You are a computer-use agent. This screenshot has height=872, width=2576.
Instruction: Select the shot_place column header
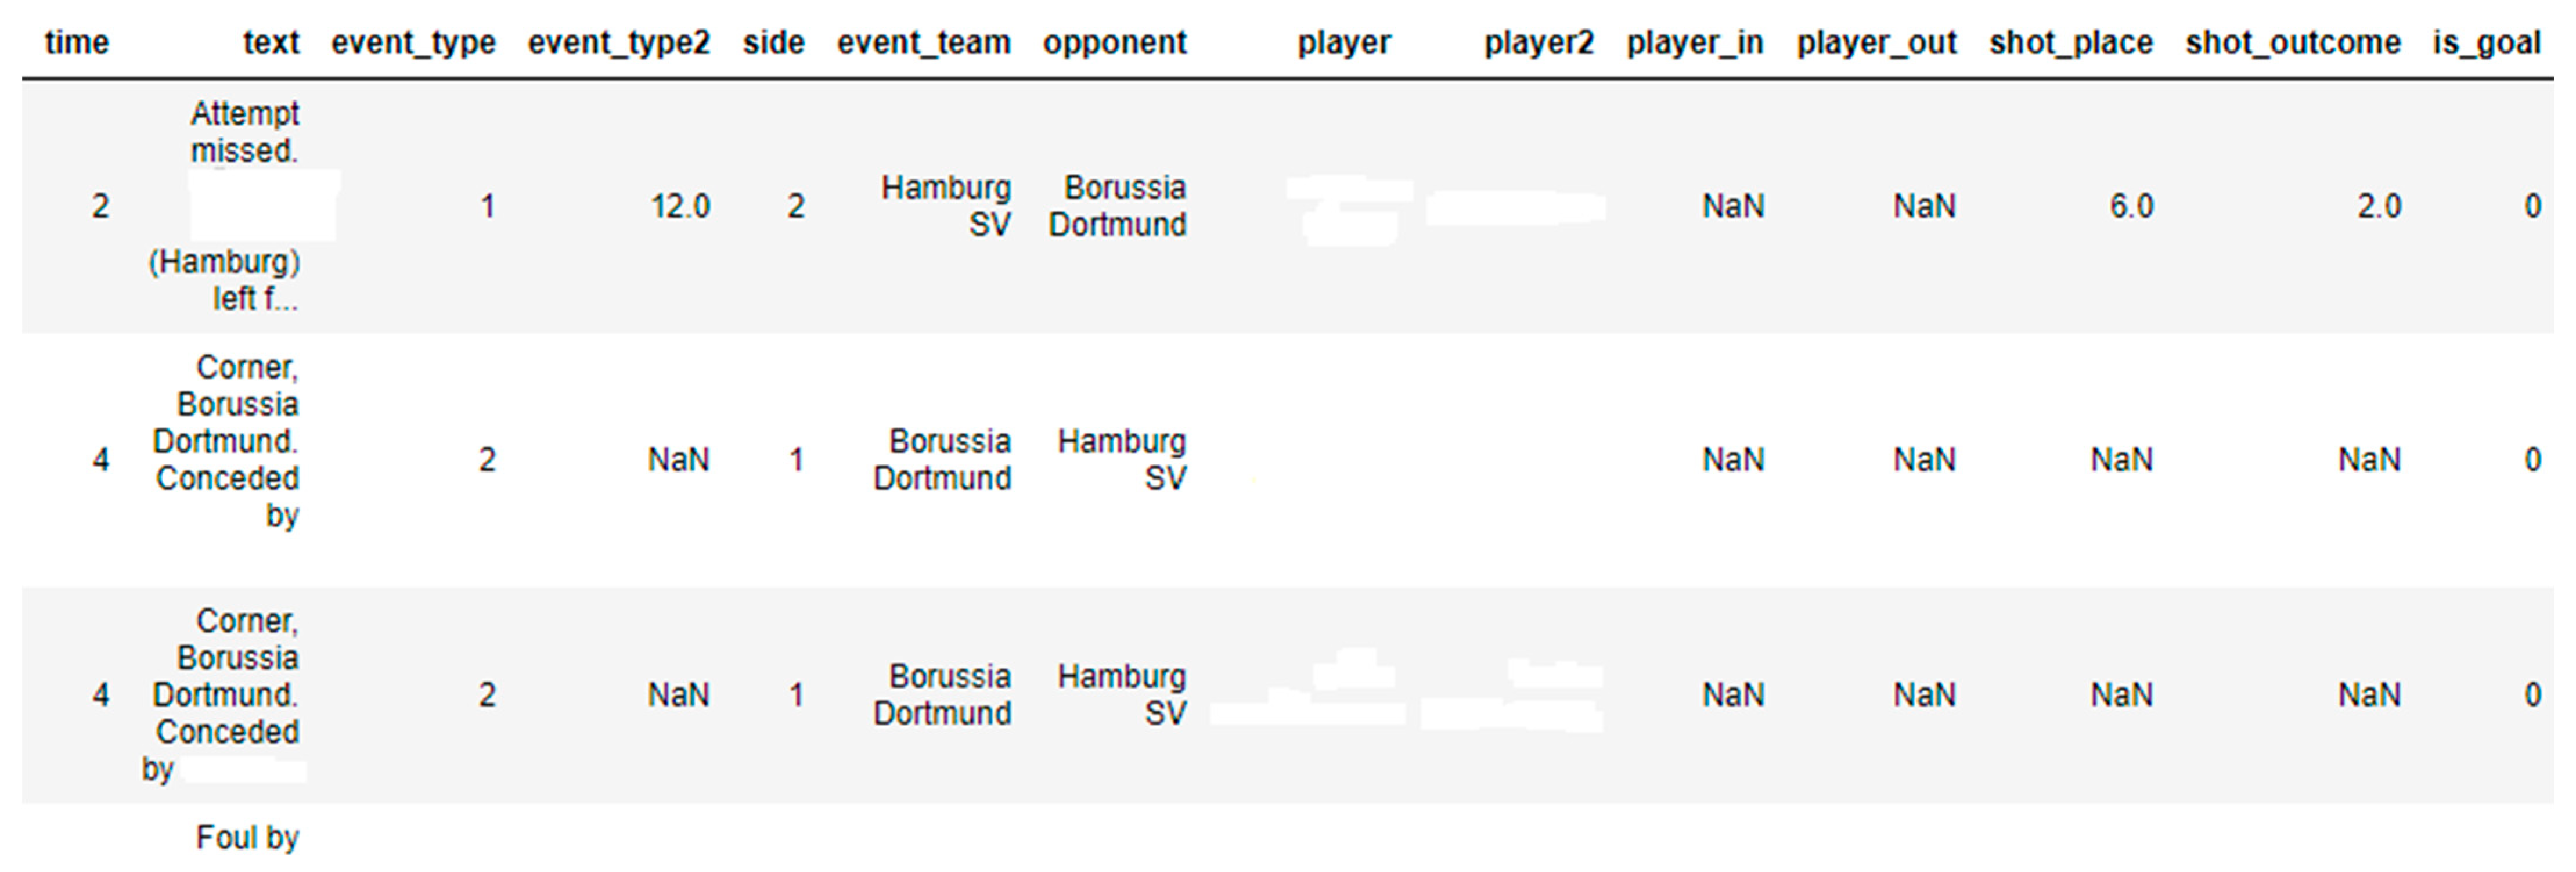[x=2071, y=43]
